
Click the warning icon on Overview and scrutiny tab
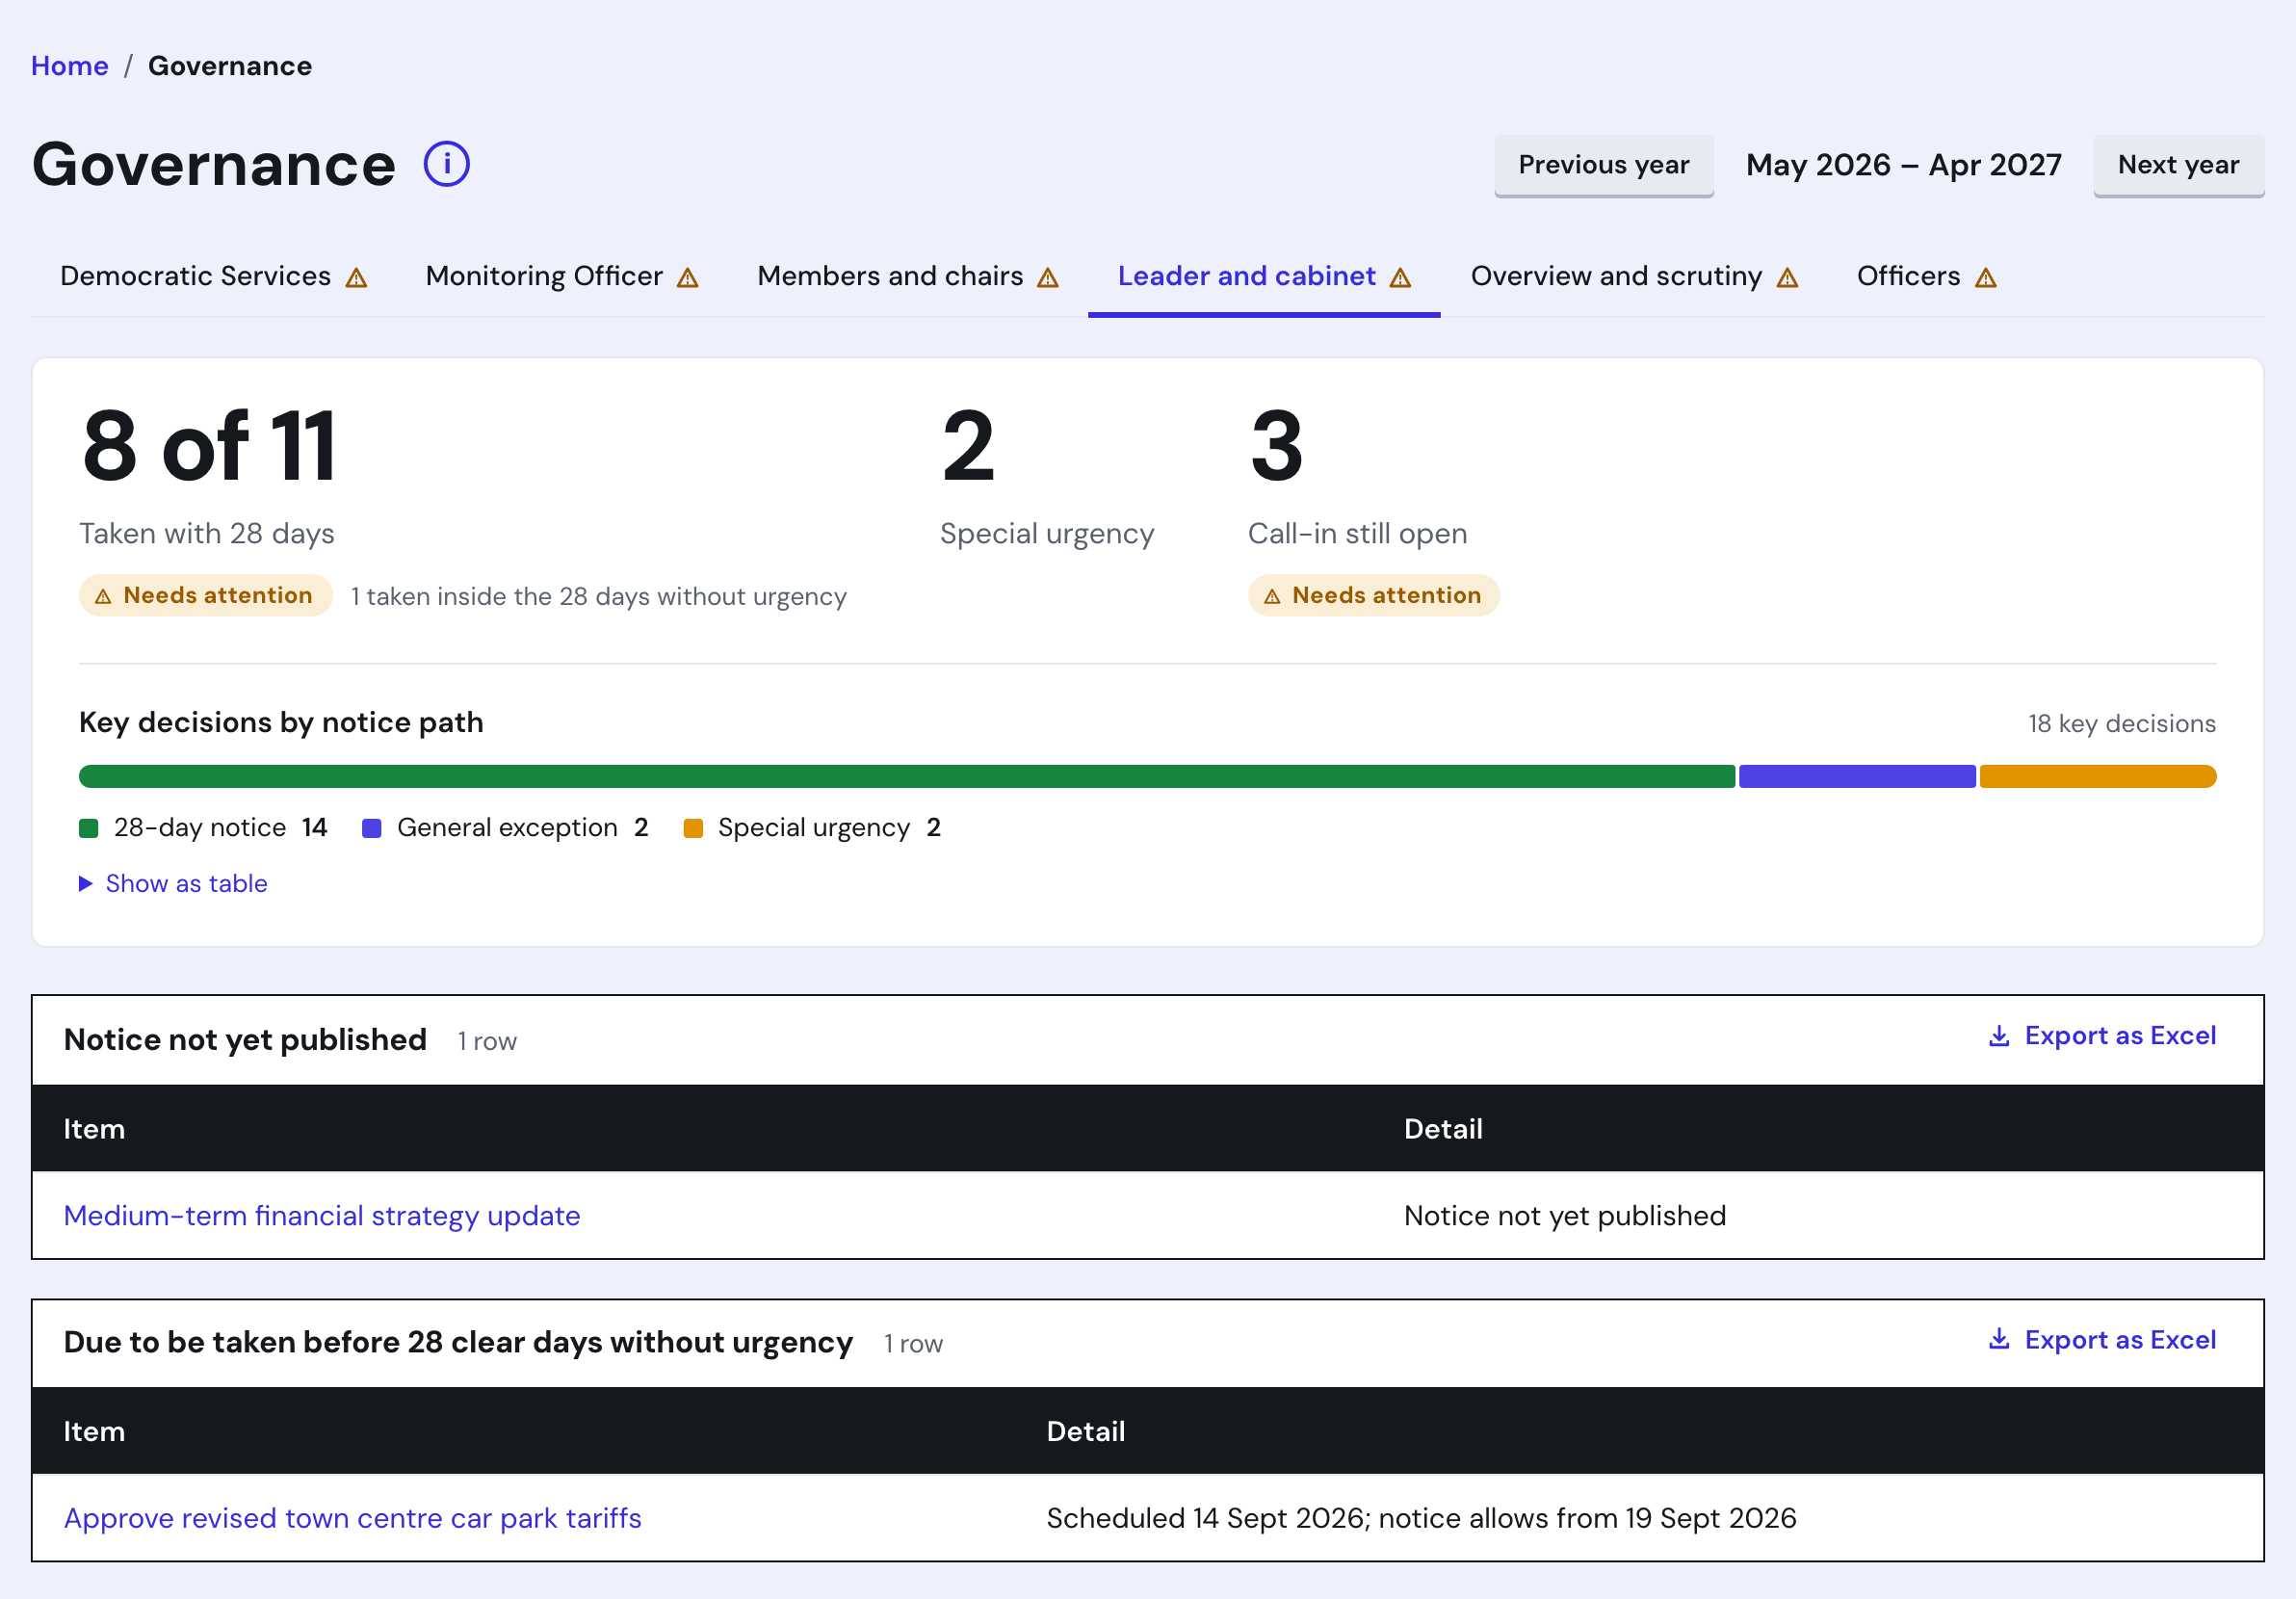click(1788, 278)
